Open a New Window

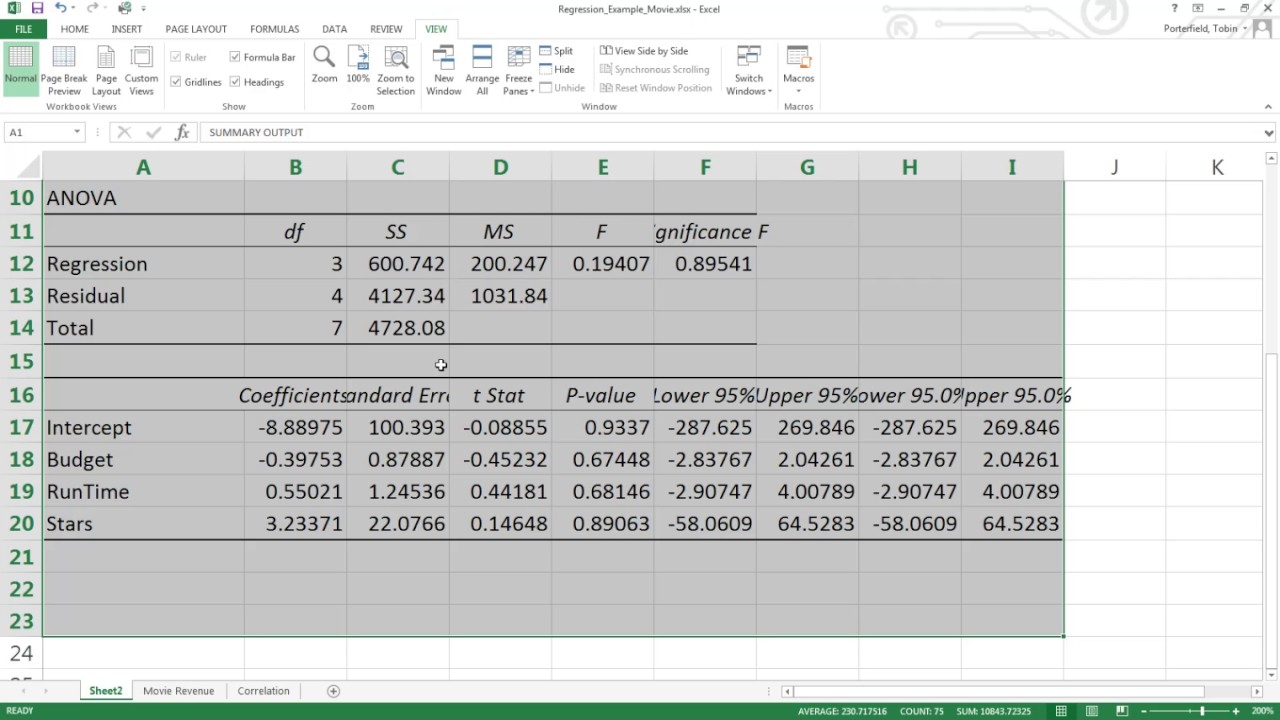coord(444,70)
